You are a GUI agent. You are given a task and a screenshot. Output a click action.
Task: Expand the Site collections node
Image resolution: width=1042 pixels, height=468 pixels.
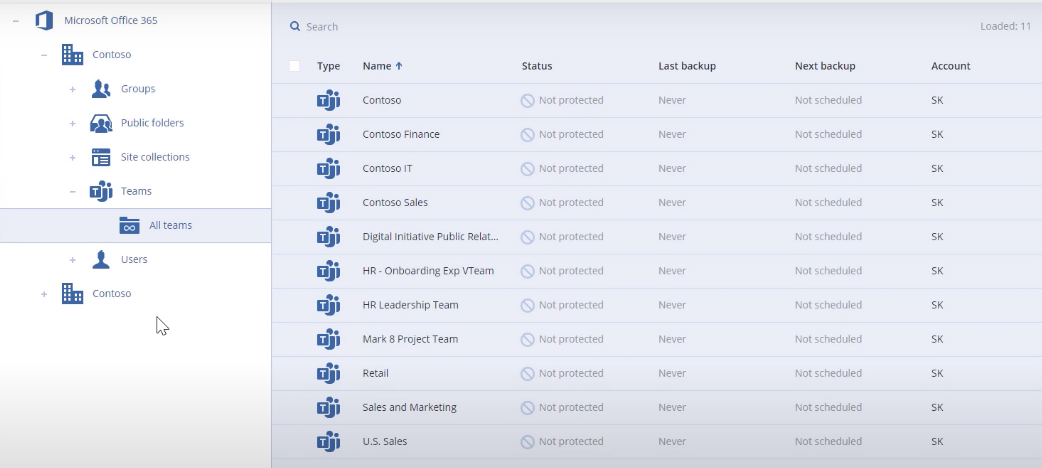(x=72, y=158)
